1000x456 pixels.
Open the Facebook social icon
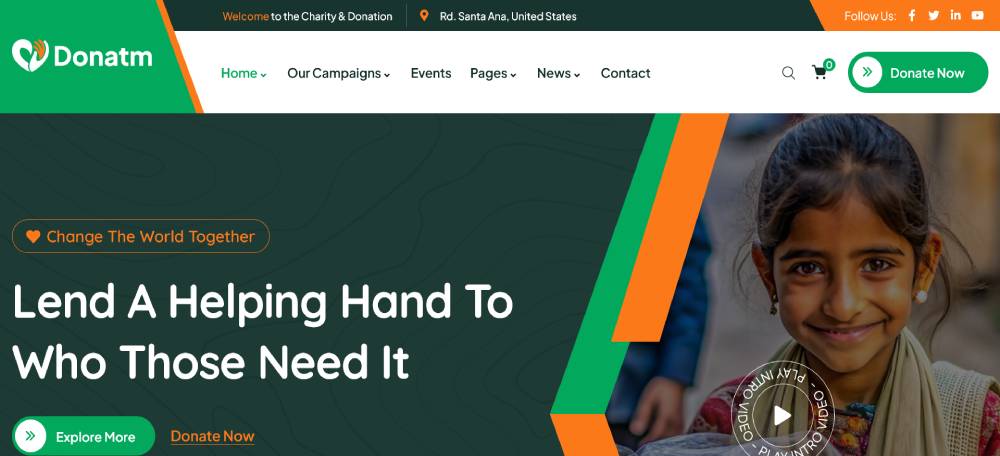coord(912,16)
